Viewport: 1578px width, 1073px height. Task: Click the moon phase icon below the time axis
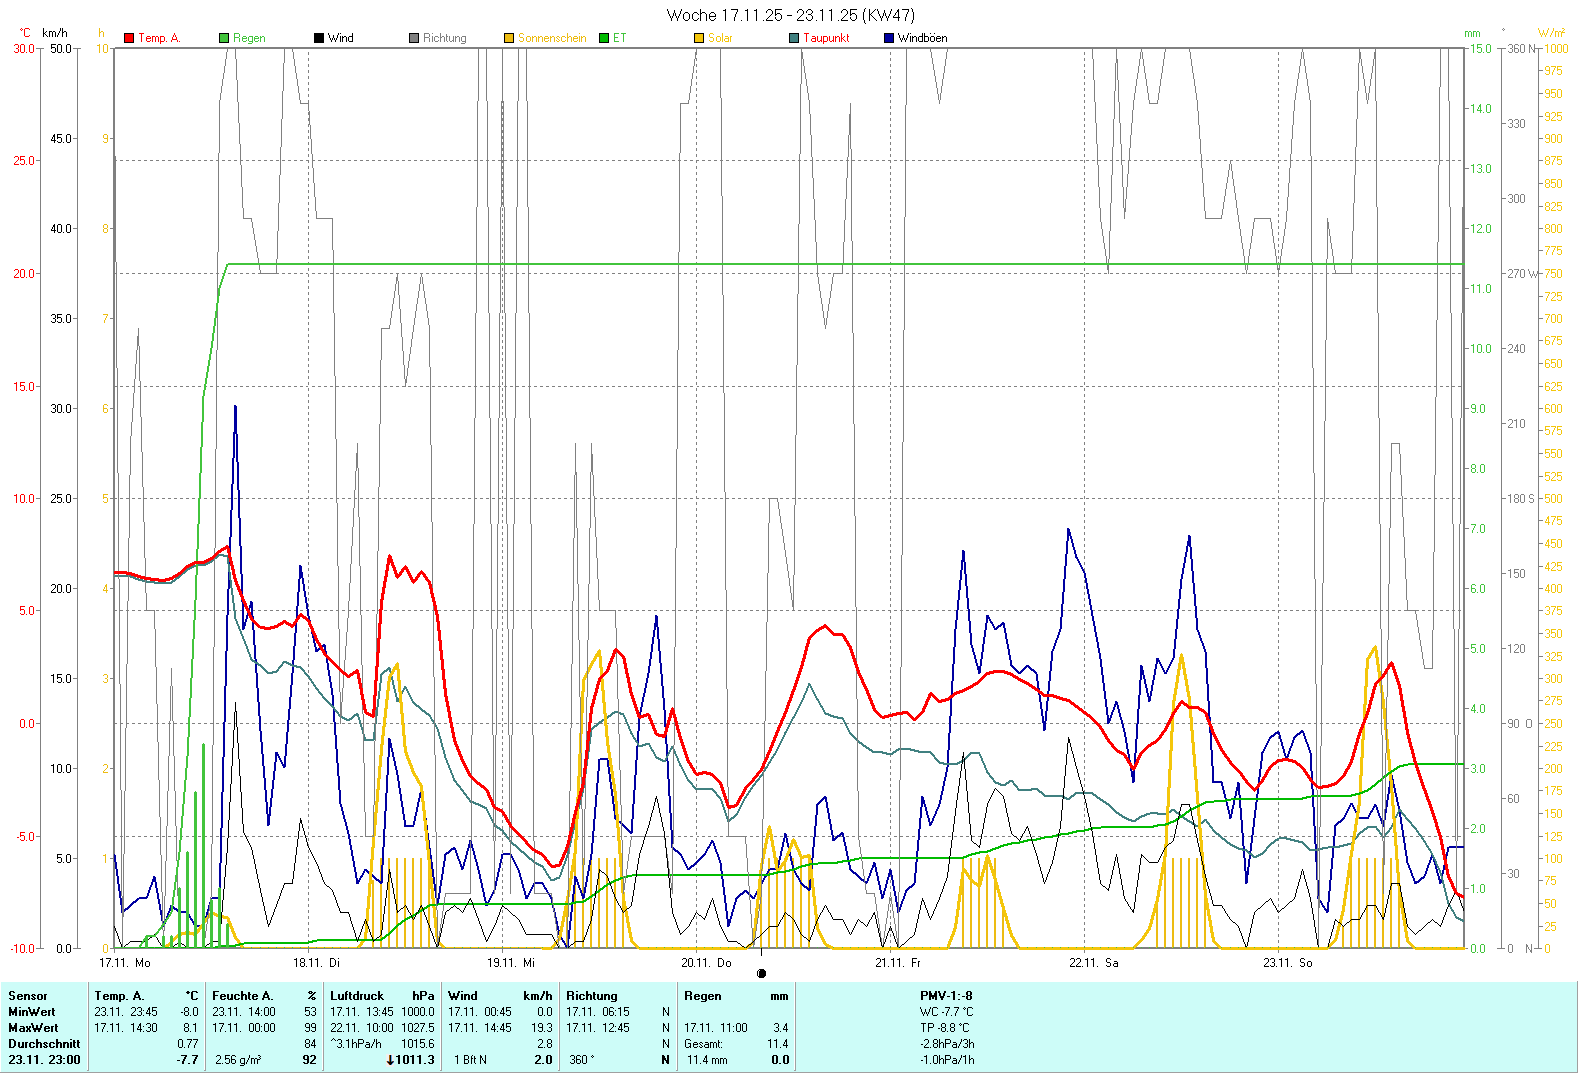click(x=762, y=973)
